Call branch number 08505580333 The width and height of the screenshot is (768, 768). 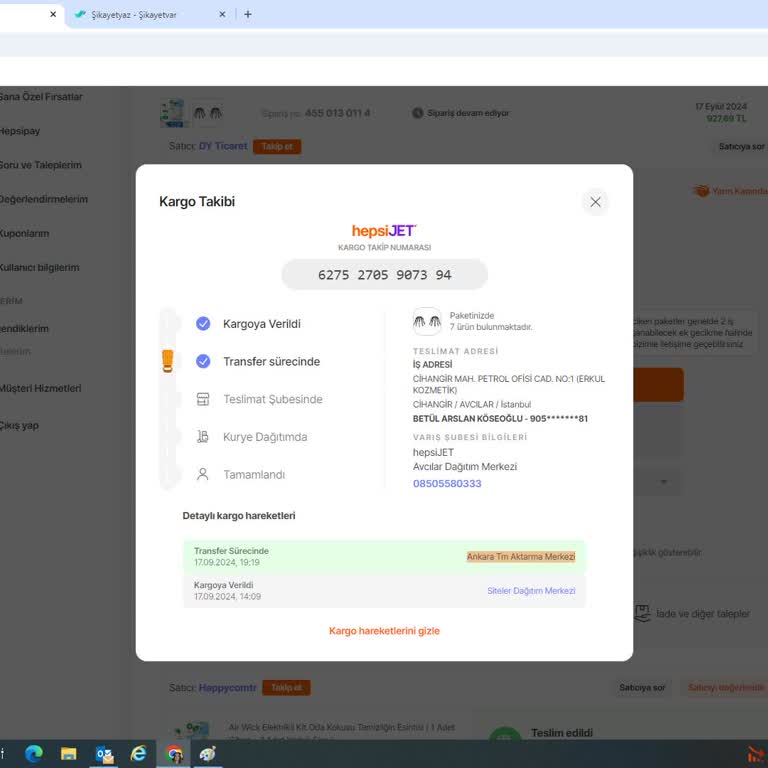coord(447,483)
